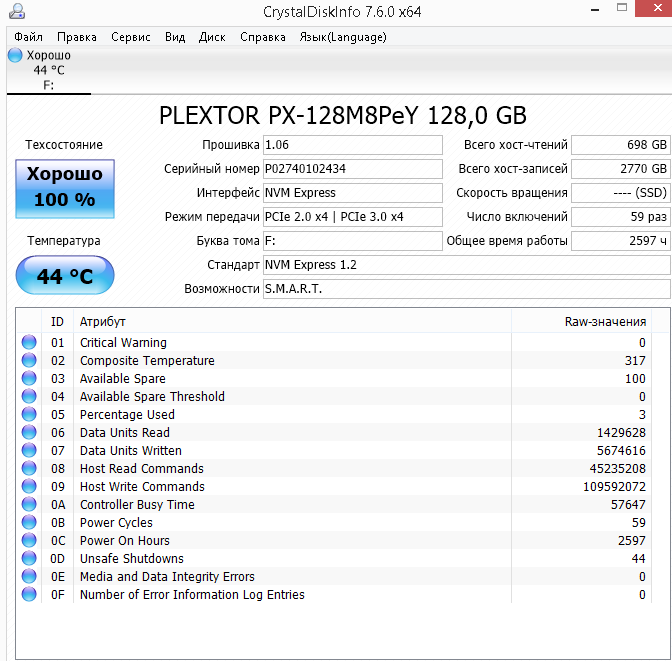Screen dimensions: 672x661
Task: Click power-on count field 59 раз
Action: coord(621,217)
